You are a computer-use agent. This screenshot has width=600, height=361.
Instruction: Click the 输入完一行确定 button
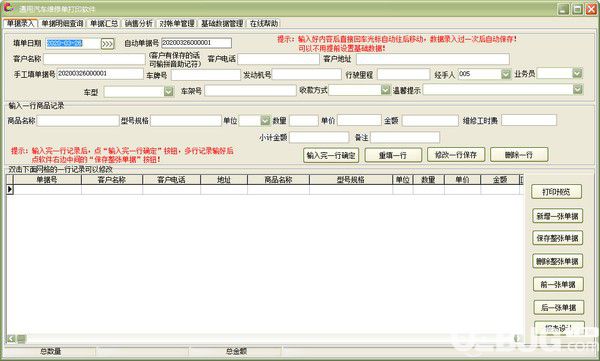click(331, 155)
